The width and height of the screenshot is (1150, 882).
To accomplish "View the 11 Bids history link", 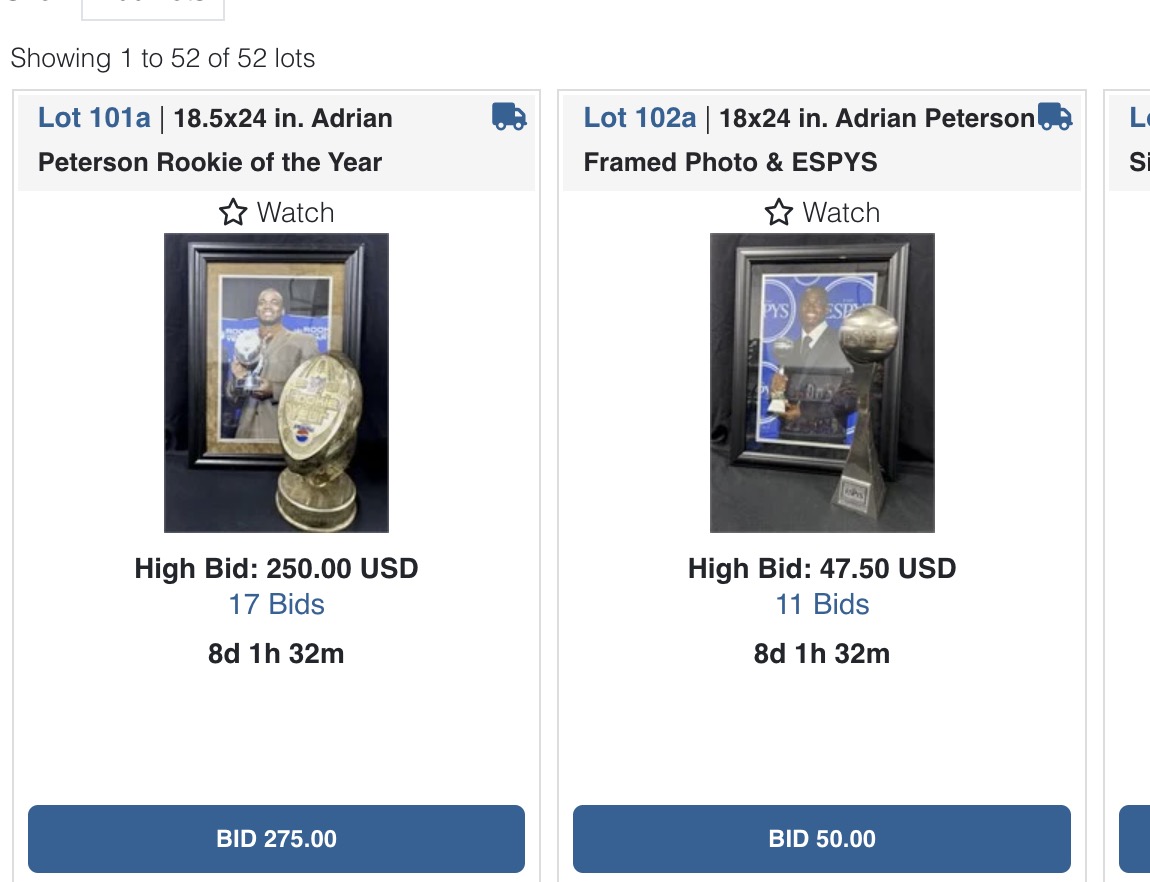I will click(822, 604).
